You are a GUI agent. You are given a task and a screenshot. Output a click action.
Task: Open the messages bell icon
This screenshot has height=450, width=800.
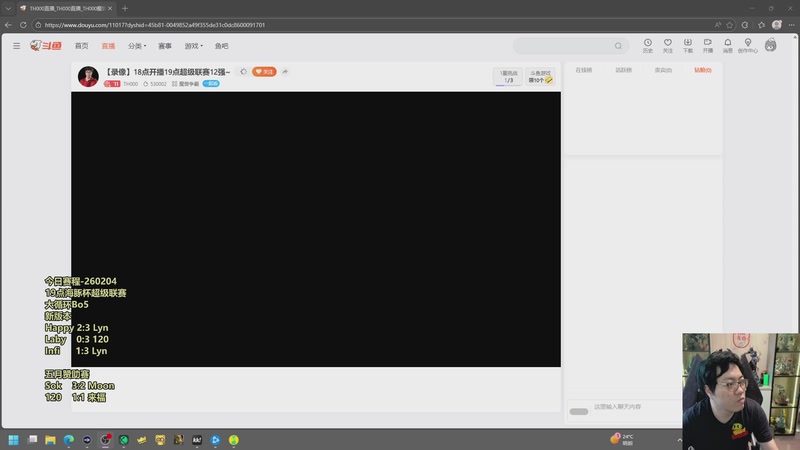(x=728, y=45)
